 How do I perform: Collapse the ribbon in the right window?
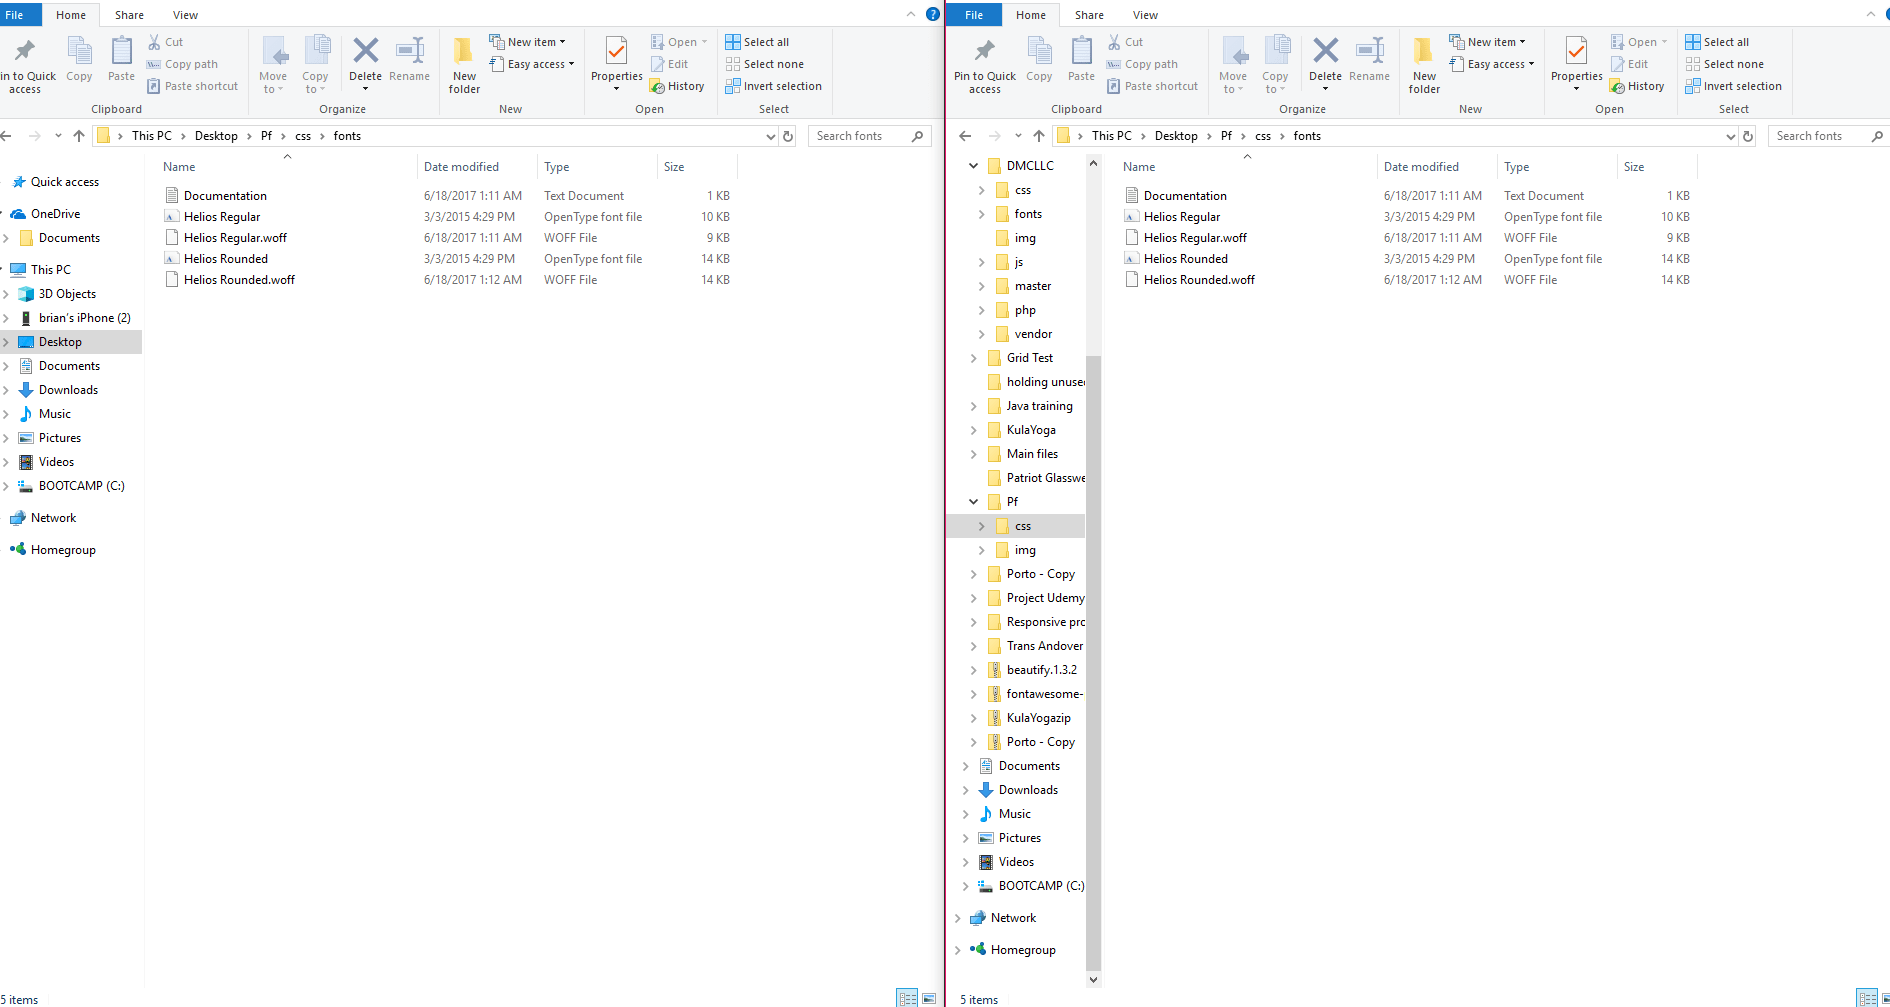pos(1870,14)
